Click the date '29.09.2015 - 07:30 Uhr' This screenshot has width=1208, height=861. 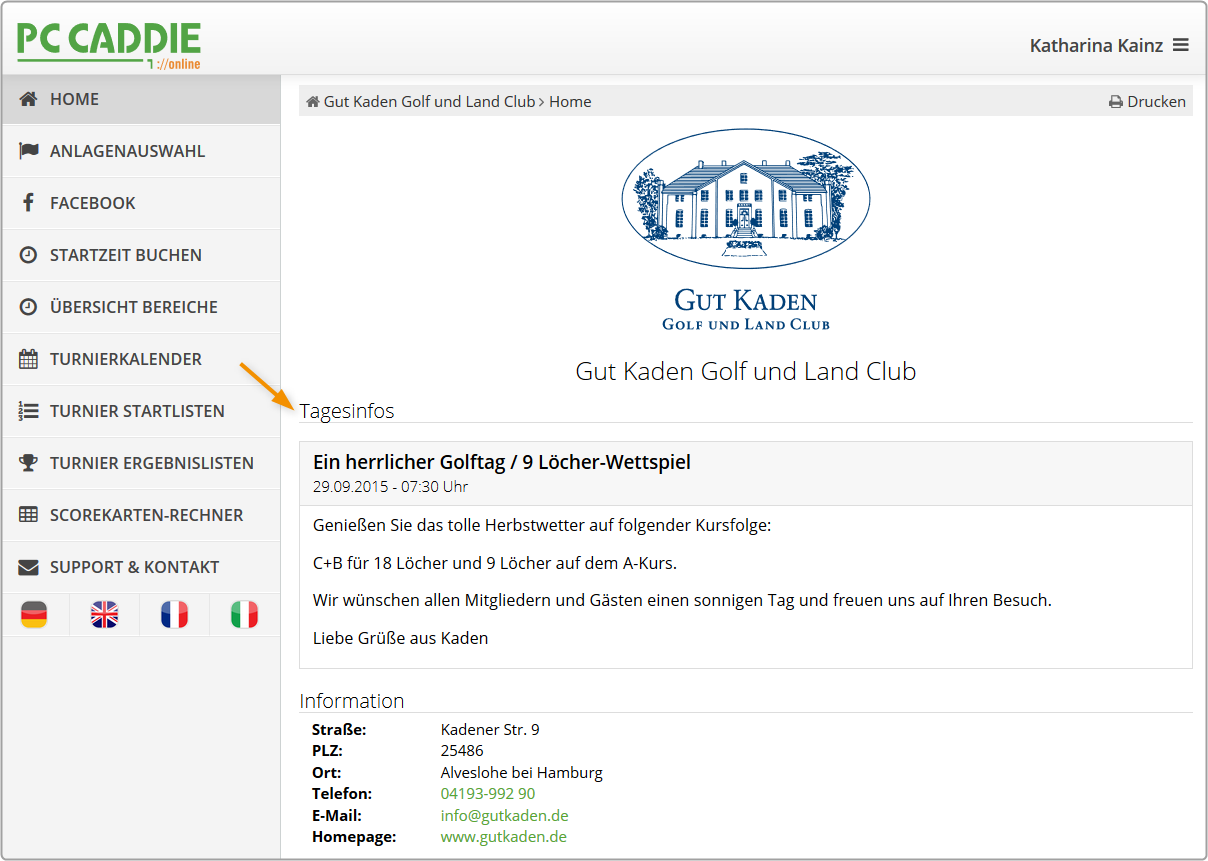coord(390,487)
